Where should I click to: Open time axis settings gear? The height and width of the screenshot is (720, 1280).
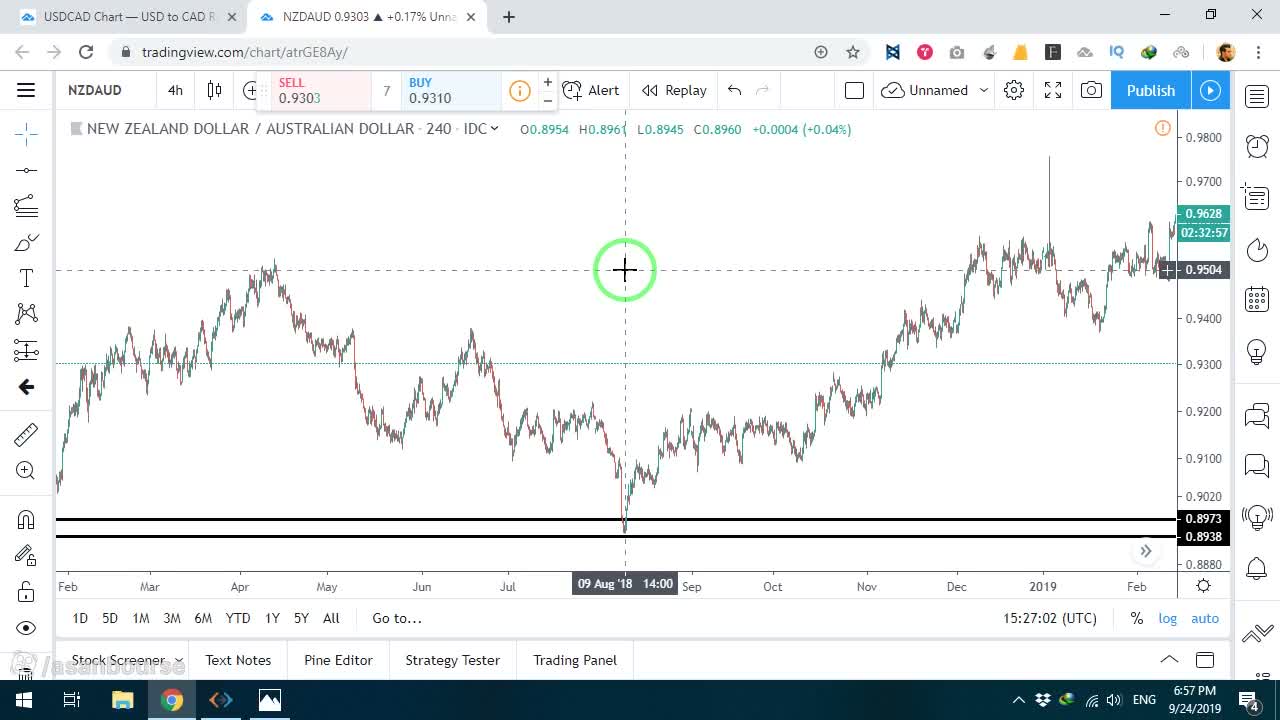[x=1204, y=586]
